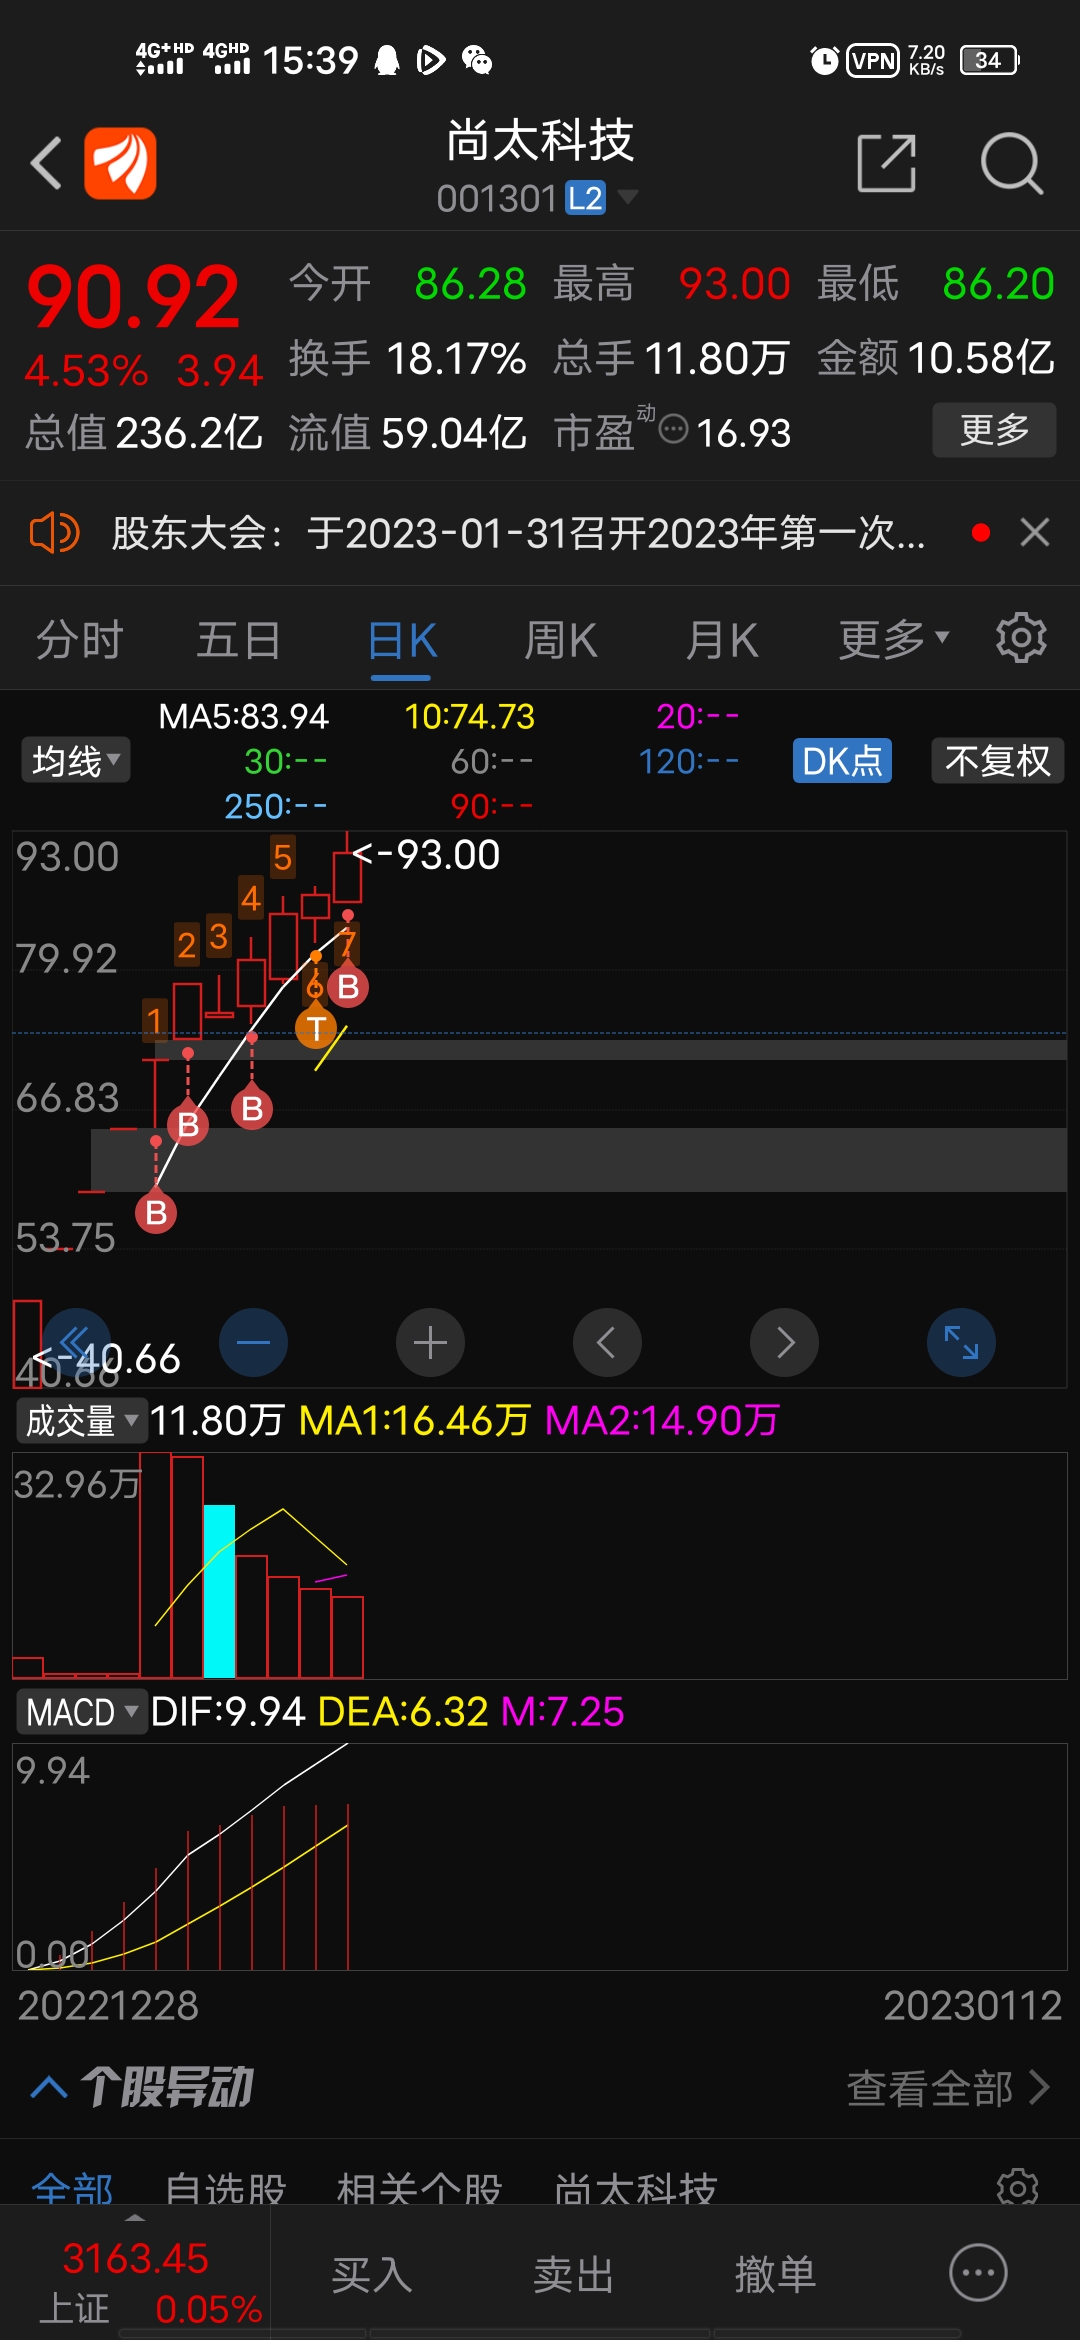Tap 撤单 cancel order button

[x=776, y=2275]
